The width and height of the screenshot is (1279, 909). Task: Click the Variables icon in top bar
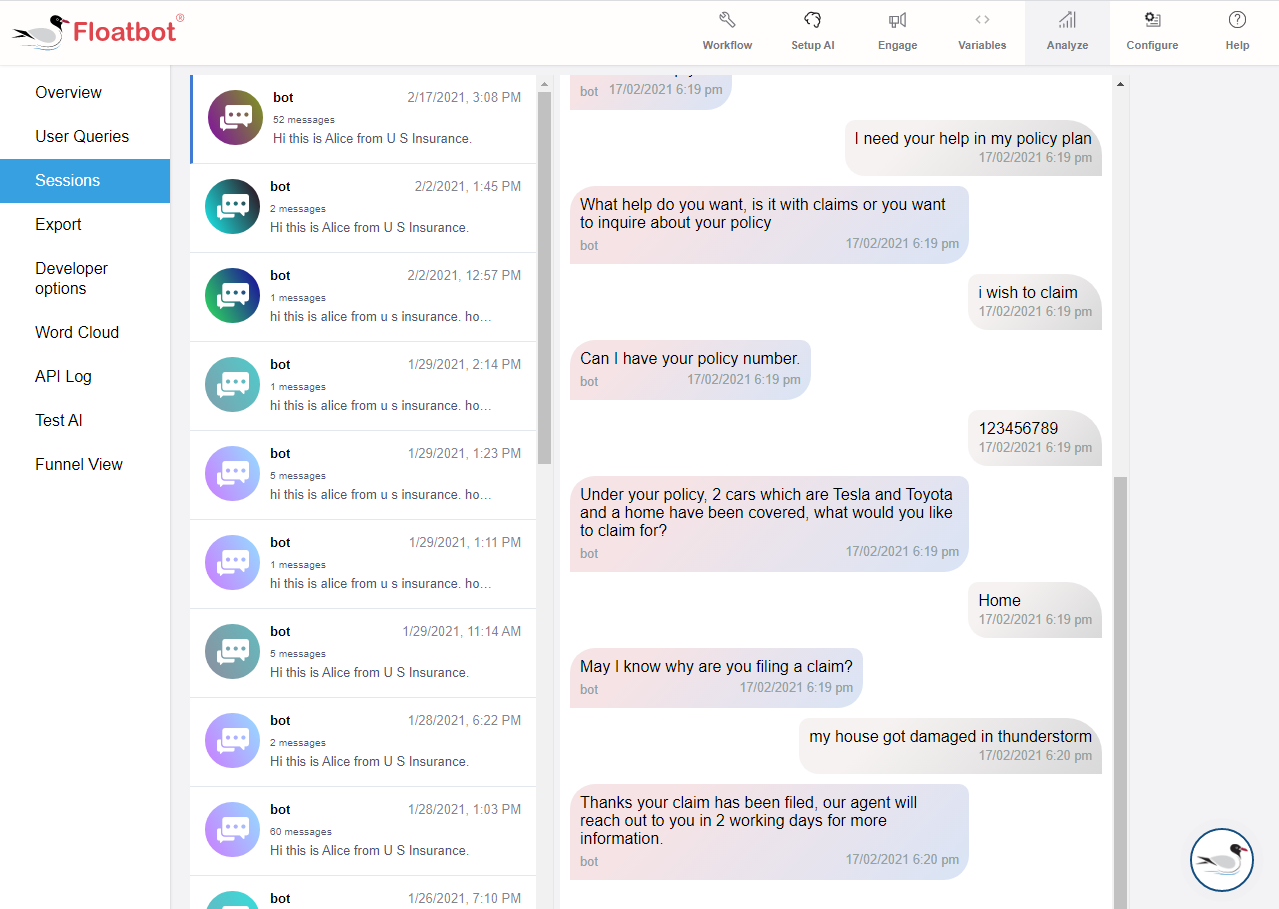981,30
